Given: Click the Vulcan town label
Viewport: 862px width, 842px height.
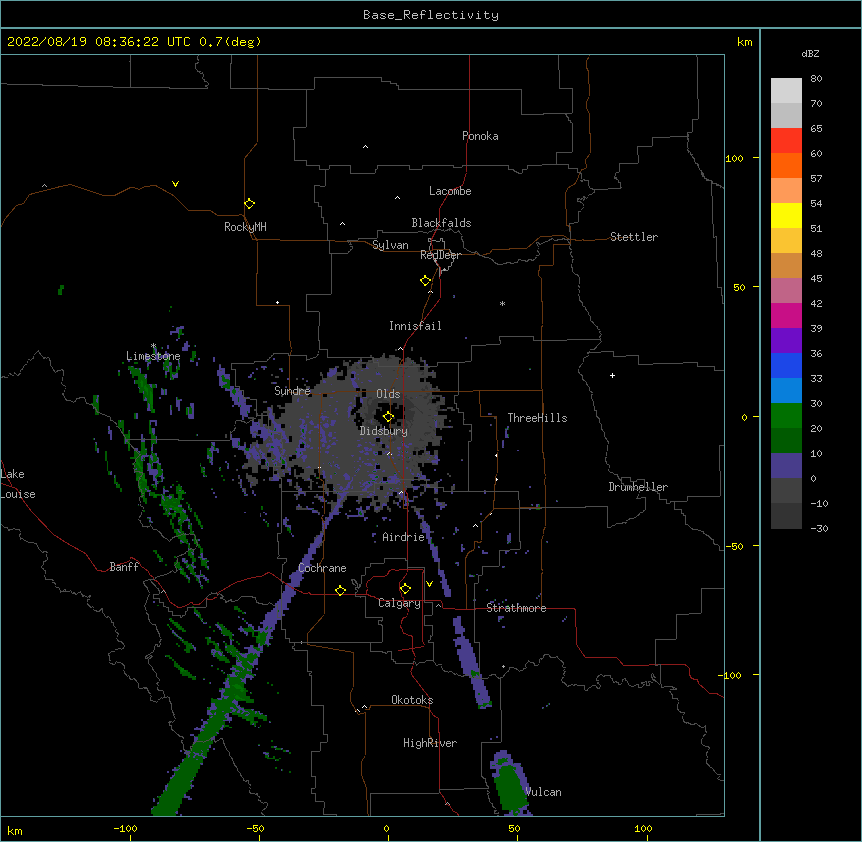Looking at the screenshot, I should click(x=543, y=792).
